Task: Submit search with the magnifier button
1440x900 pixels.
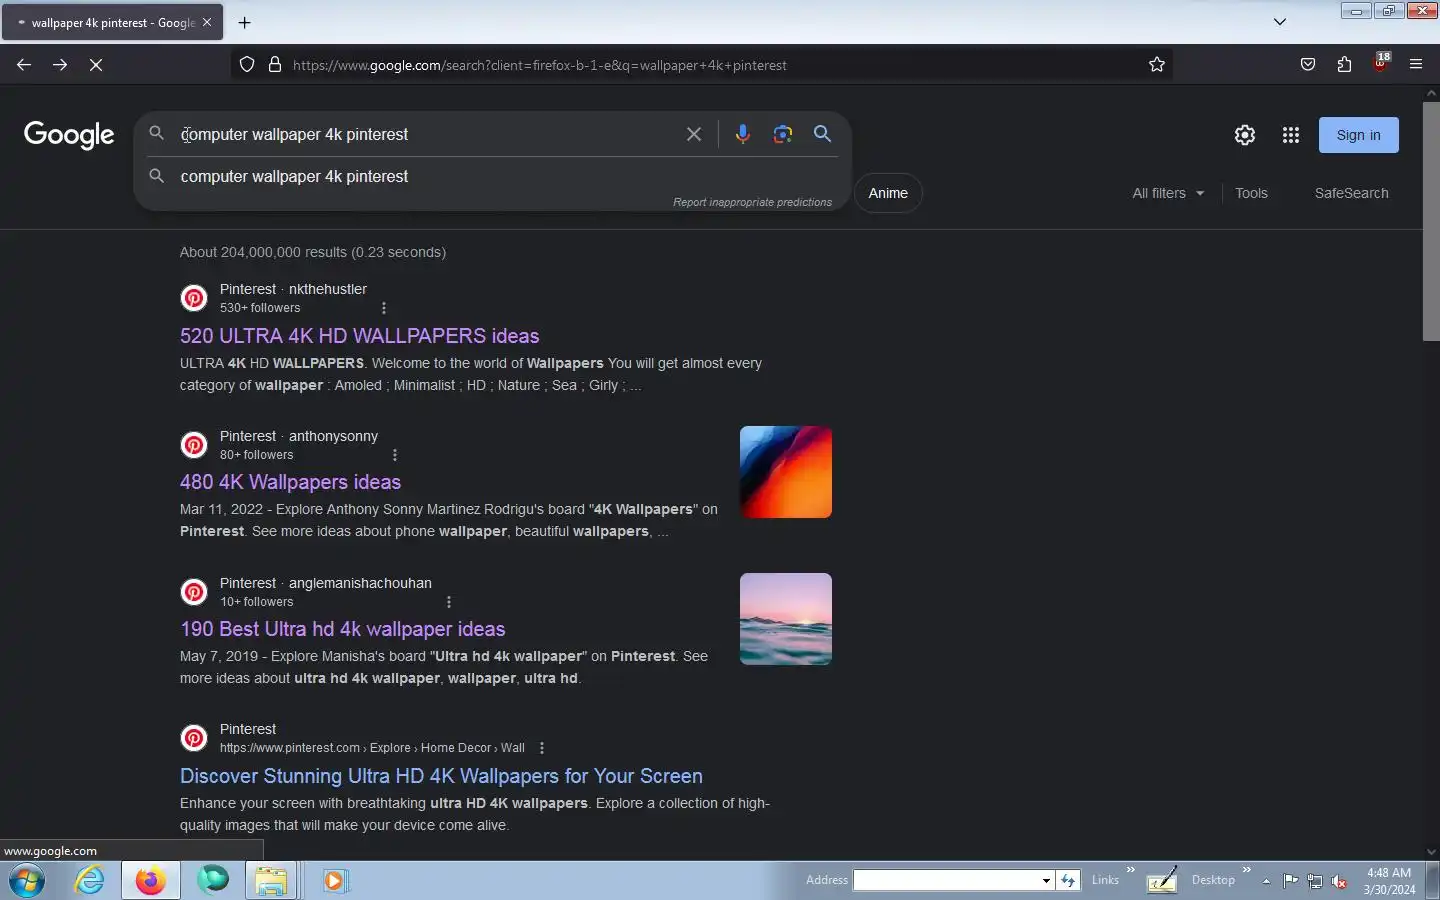Action: [x=823, y=134]
